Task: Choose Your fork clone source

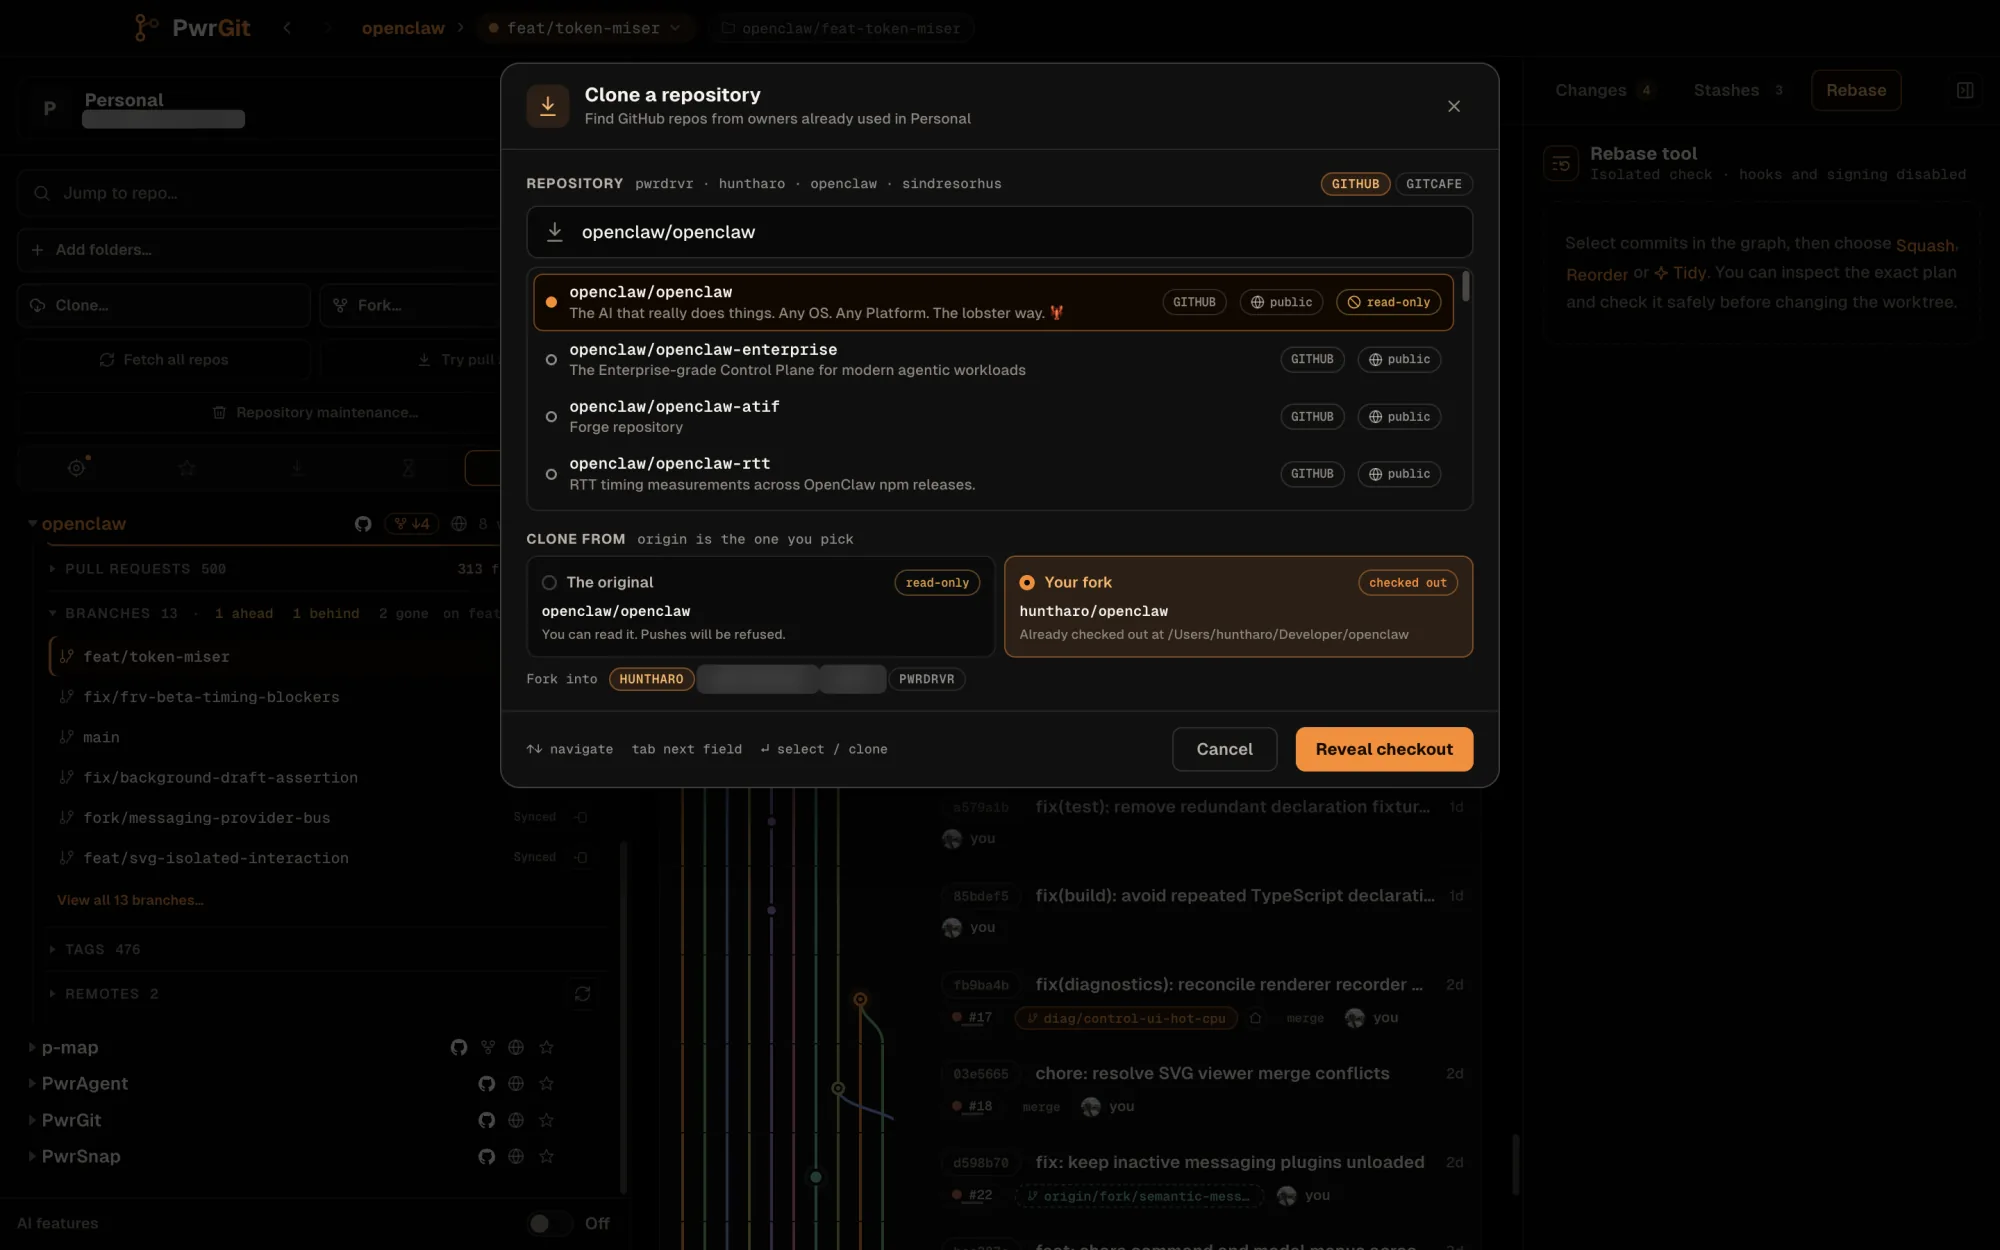Action: coord(1238,606)
